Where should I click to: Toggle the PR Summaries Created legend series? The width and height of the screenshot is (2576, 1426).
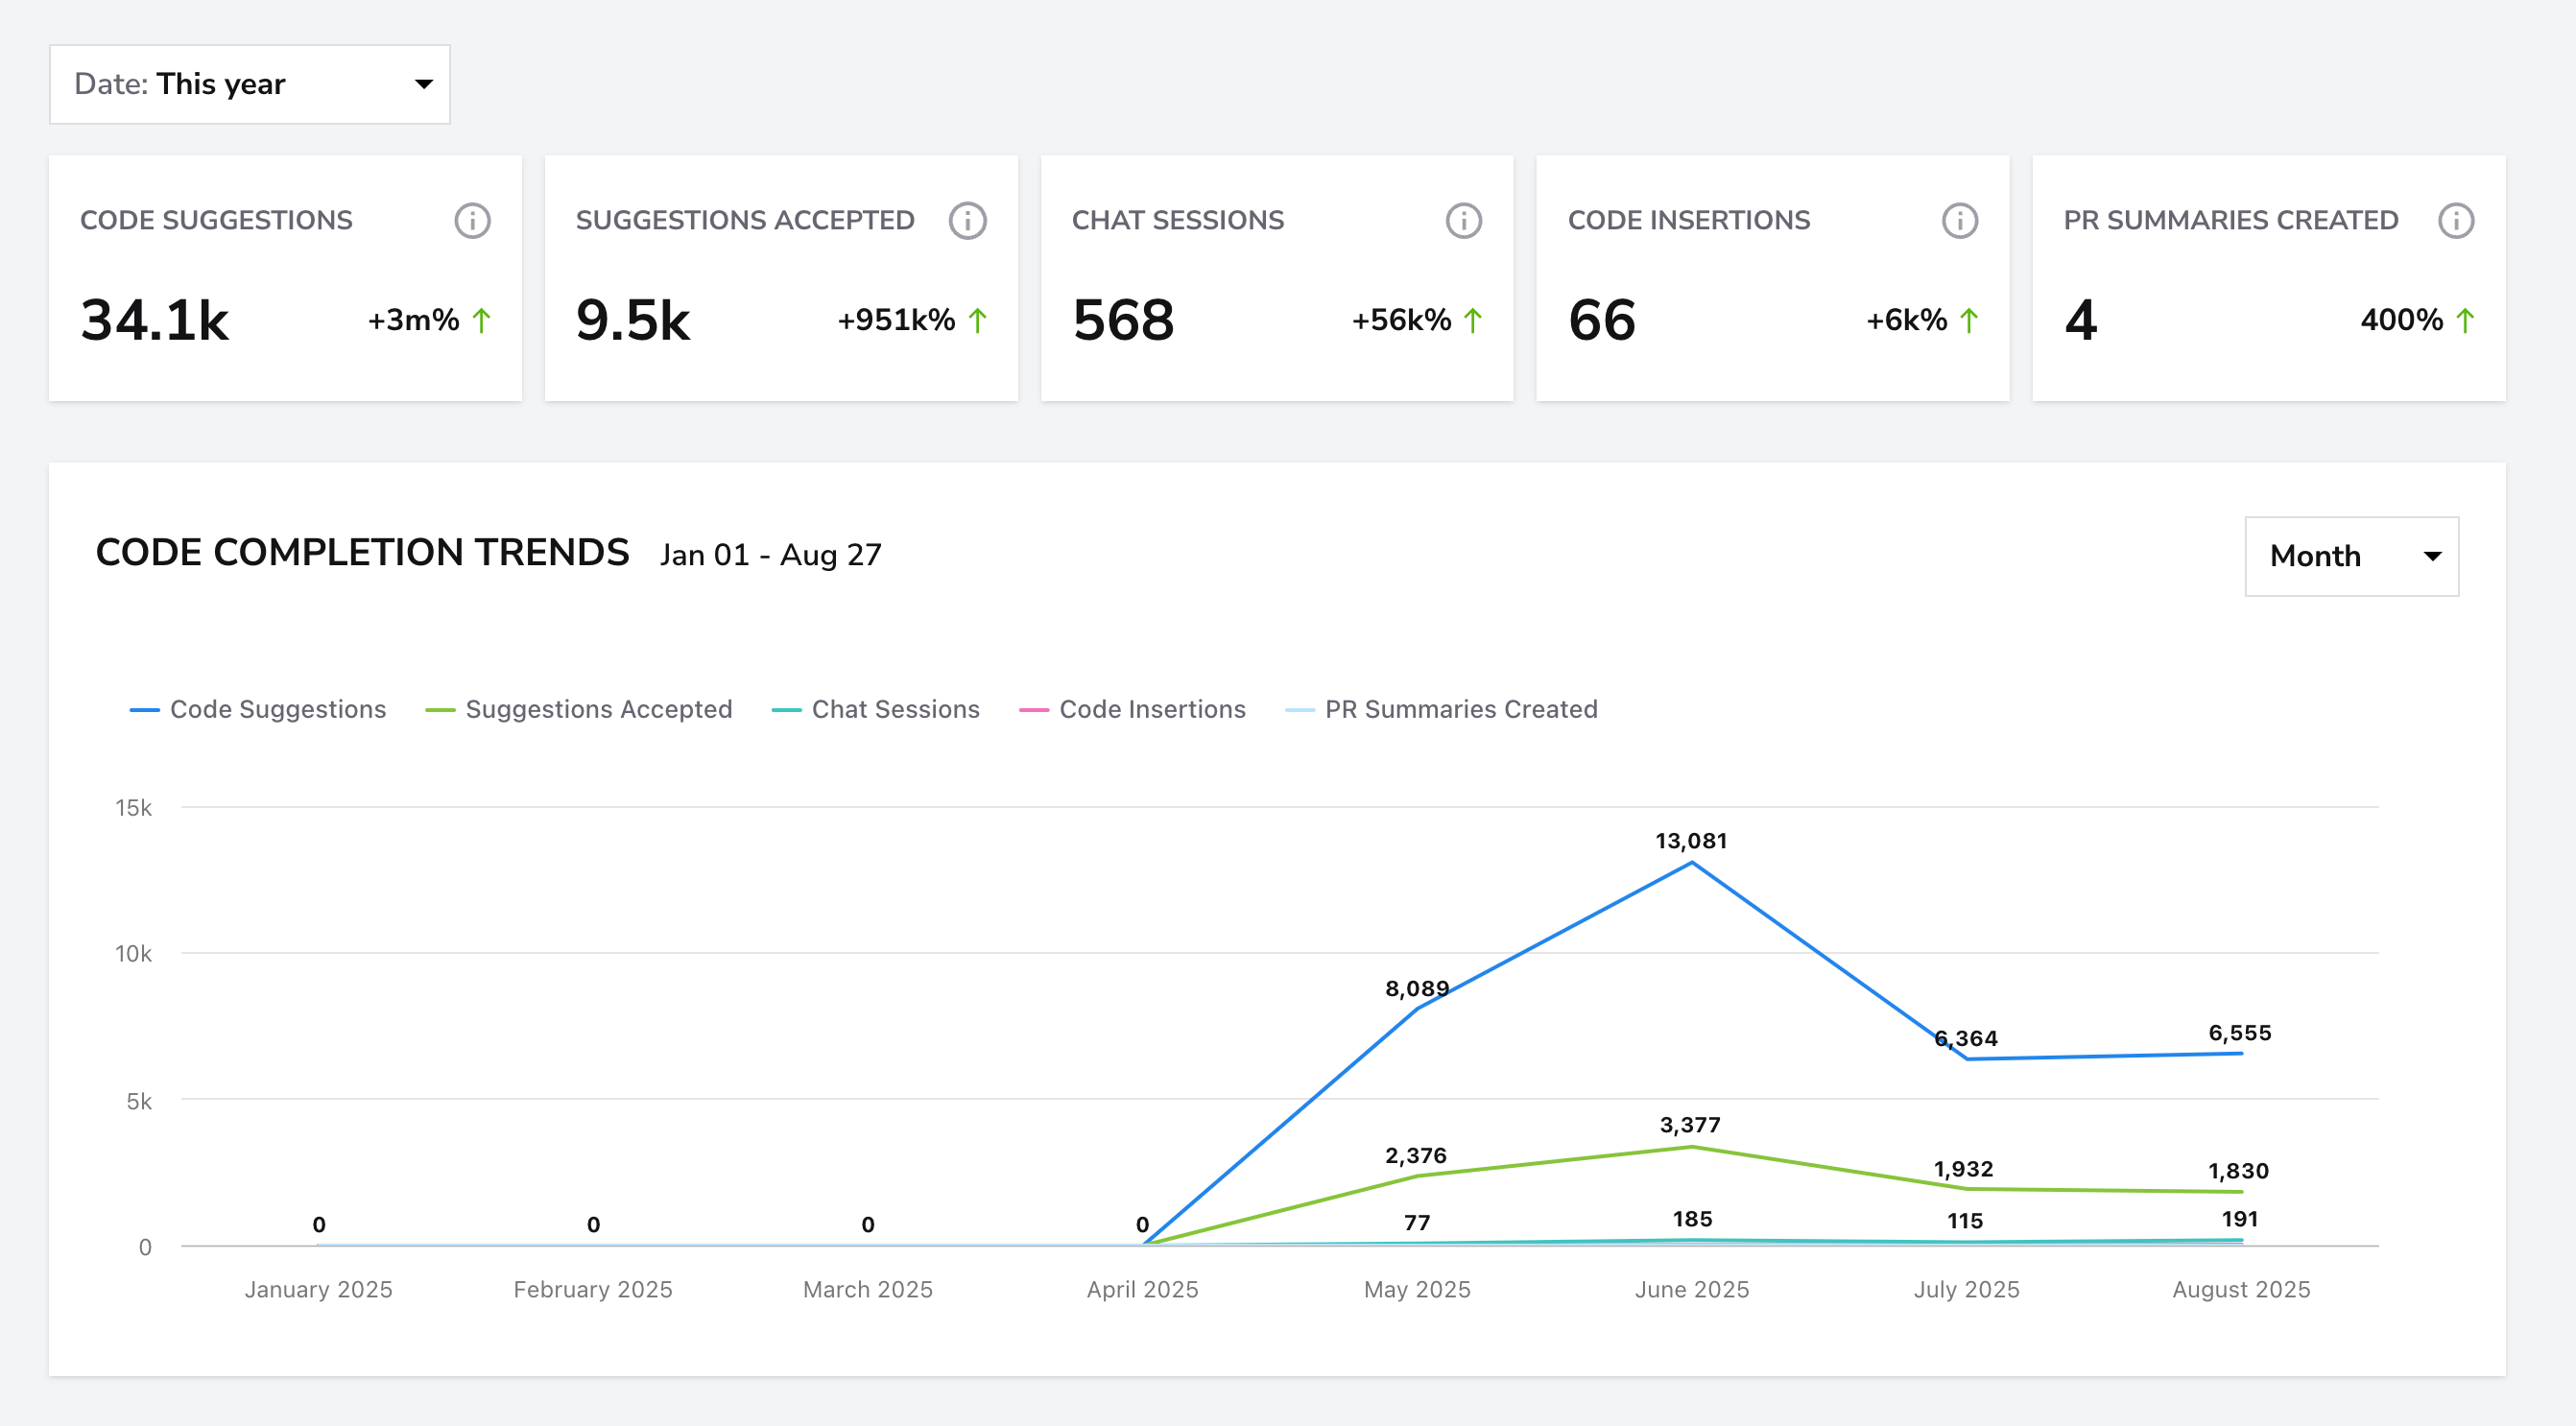point(1441,709)
